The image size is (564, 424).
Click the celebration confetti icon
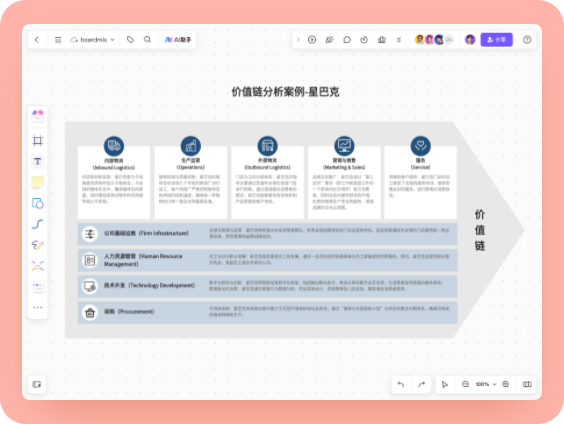tap(329, 40)
